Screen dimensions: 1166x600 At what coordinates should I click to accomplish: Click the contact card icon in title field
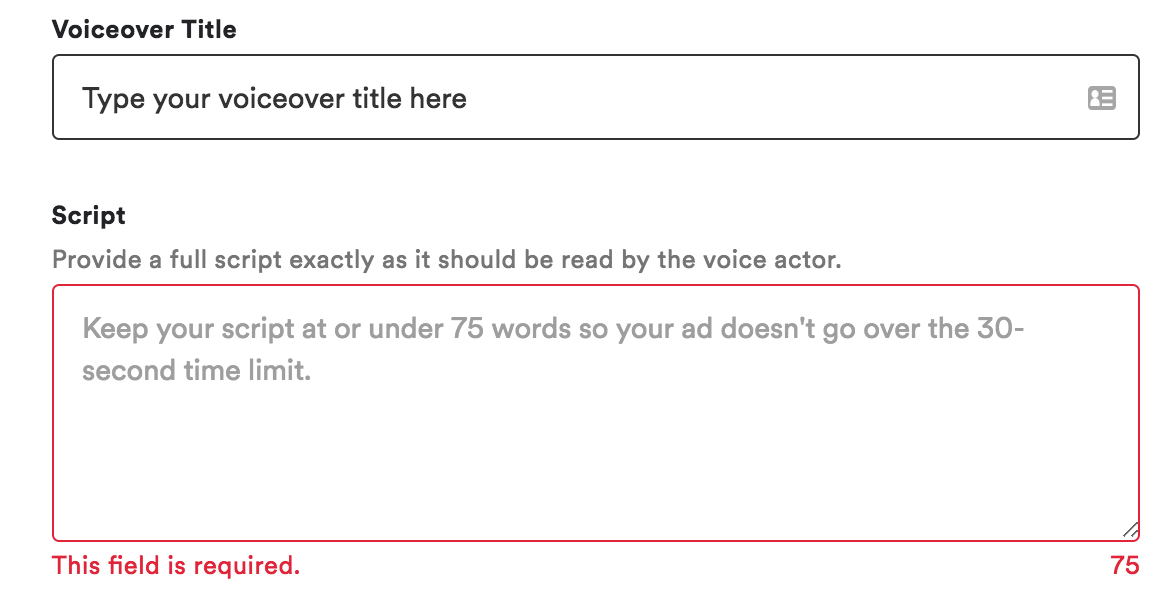click(x=1100, y=97)
